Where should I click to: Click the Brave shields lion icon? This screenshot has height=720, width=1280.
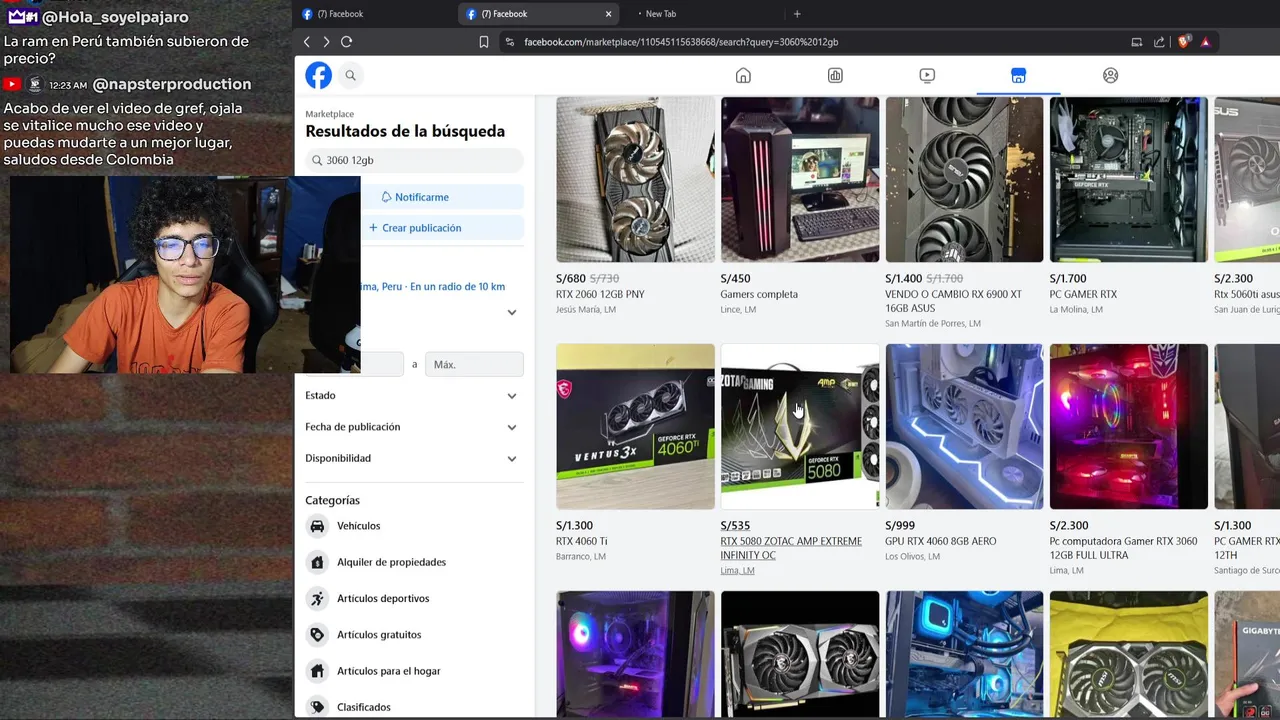(x=1184, y=42)
